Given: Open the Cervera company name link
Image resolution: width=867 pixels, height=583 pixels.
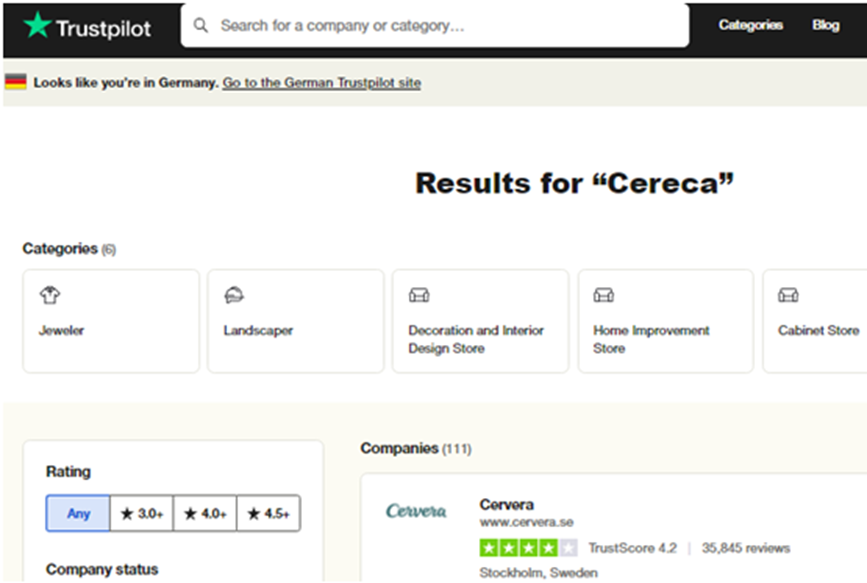Looking at the screenshot, I should point(507,504).
